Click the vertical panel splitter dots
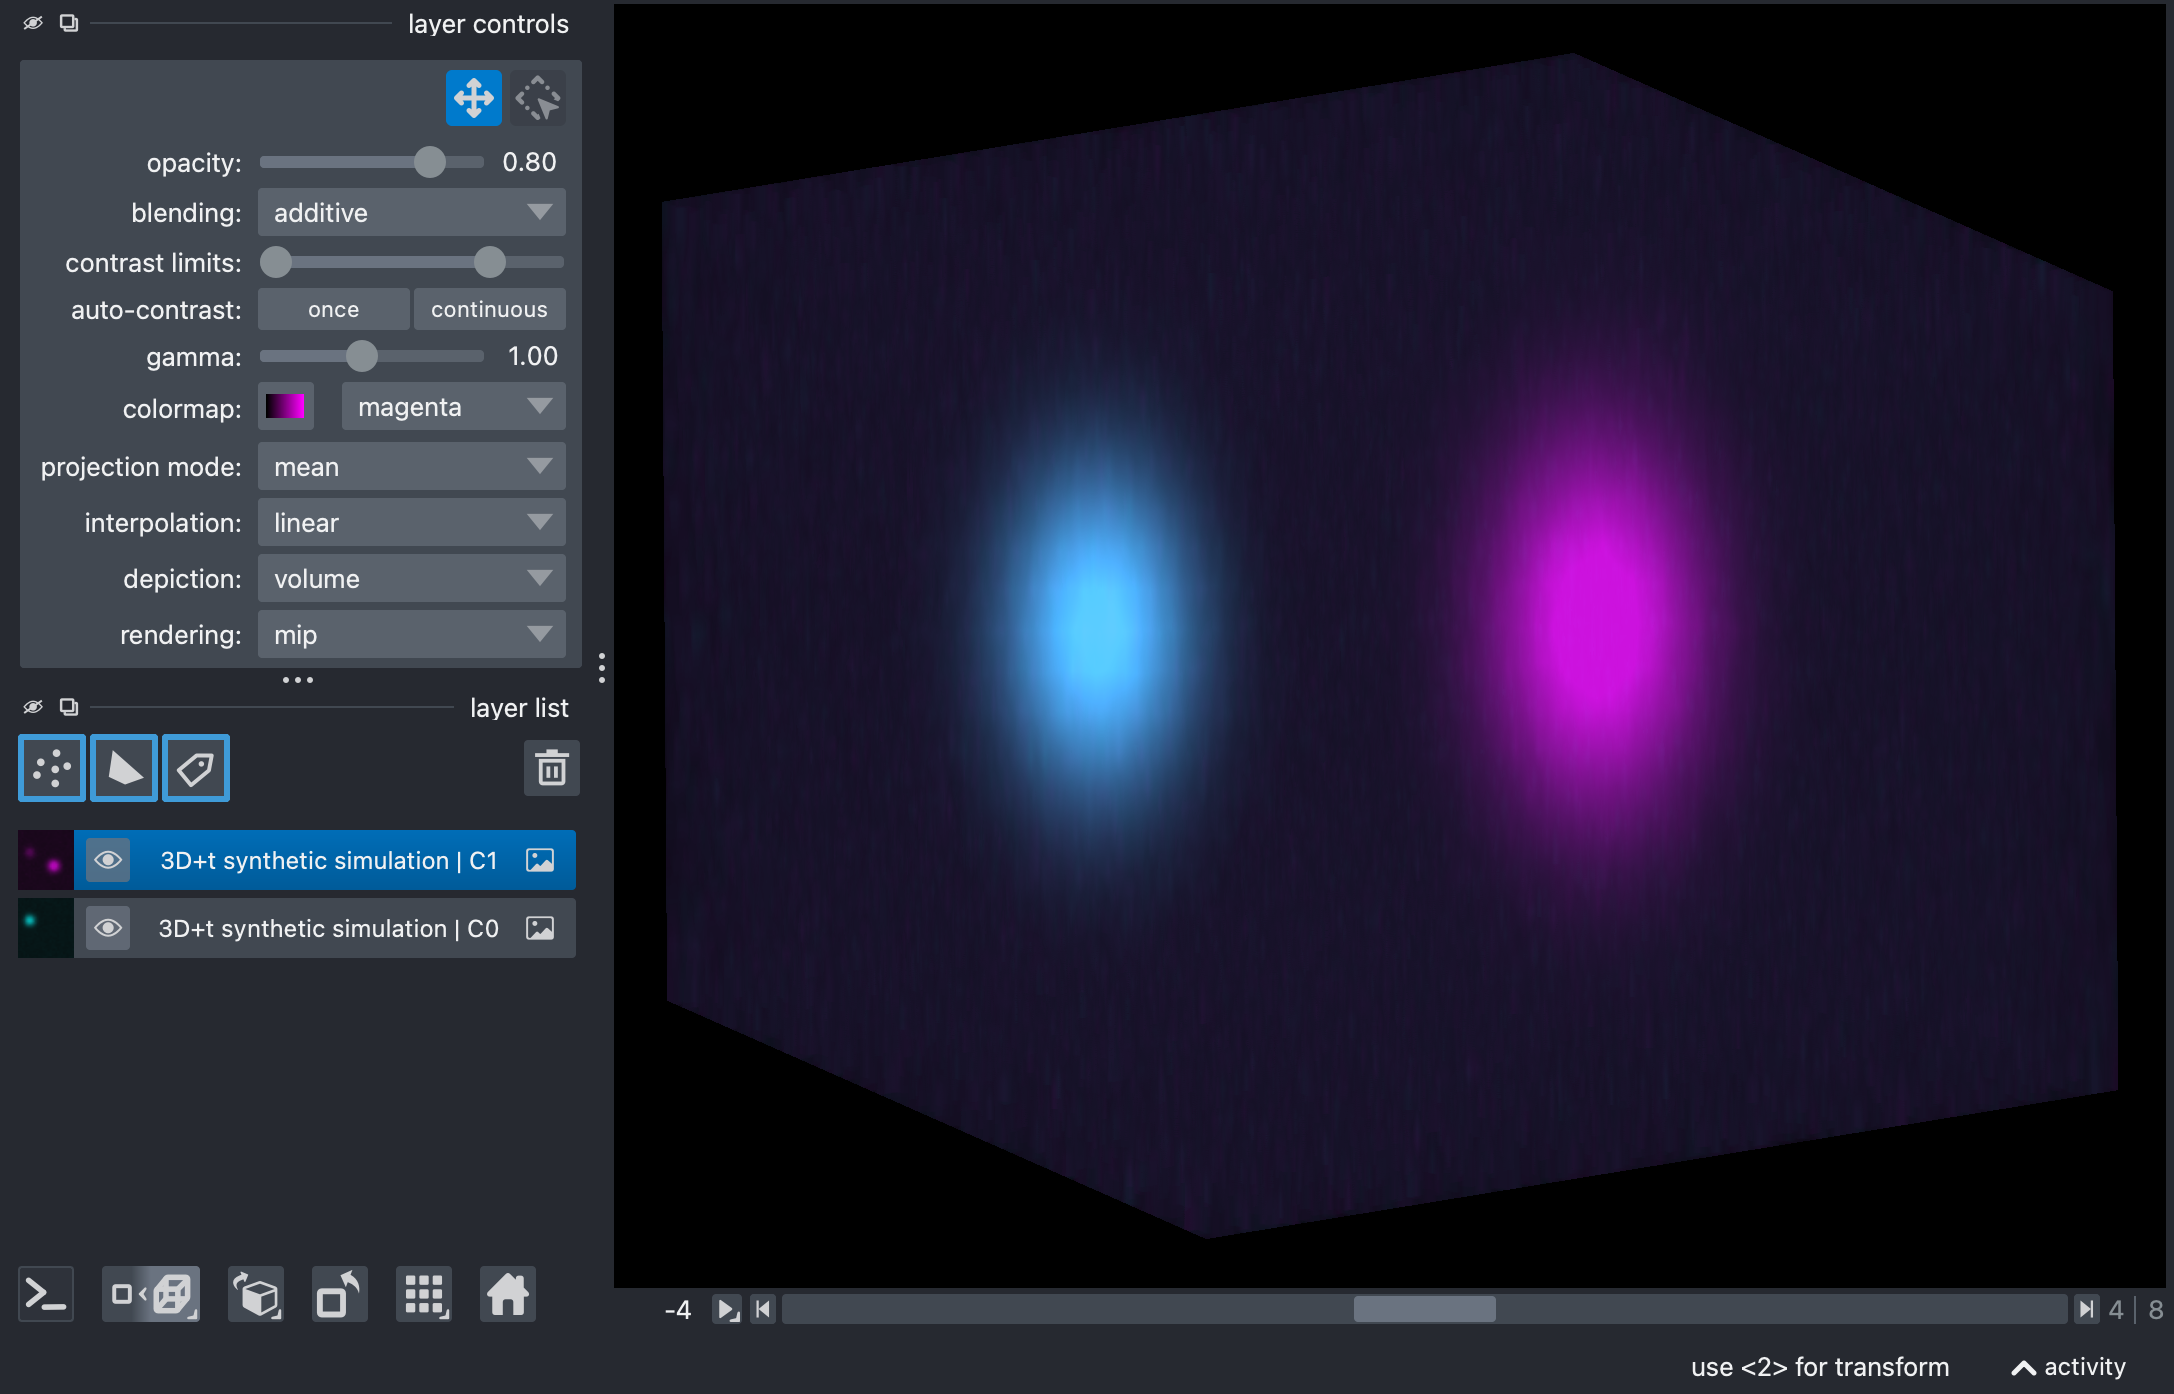The image size is (2174, 1394). tap(601, 668)
